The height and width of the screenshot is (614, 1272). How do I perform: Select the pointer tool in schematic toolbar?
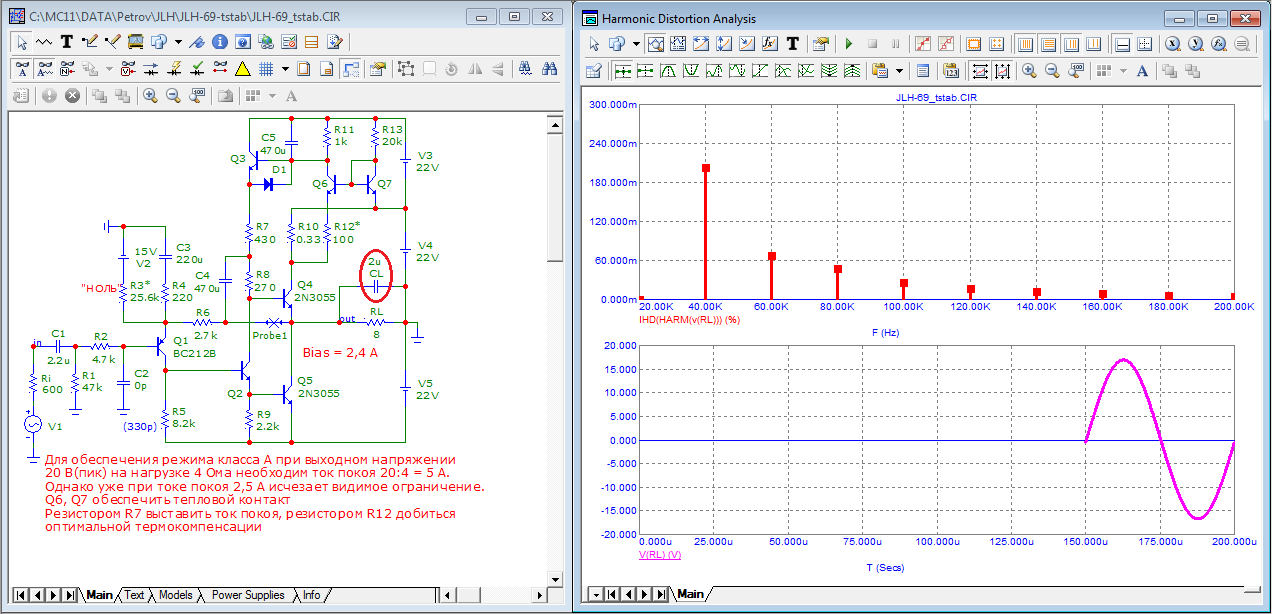22,42
